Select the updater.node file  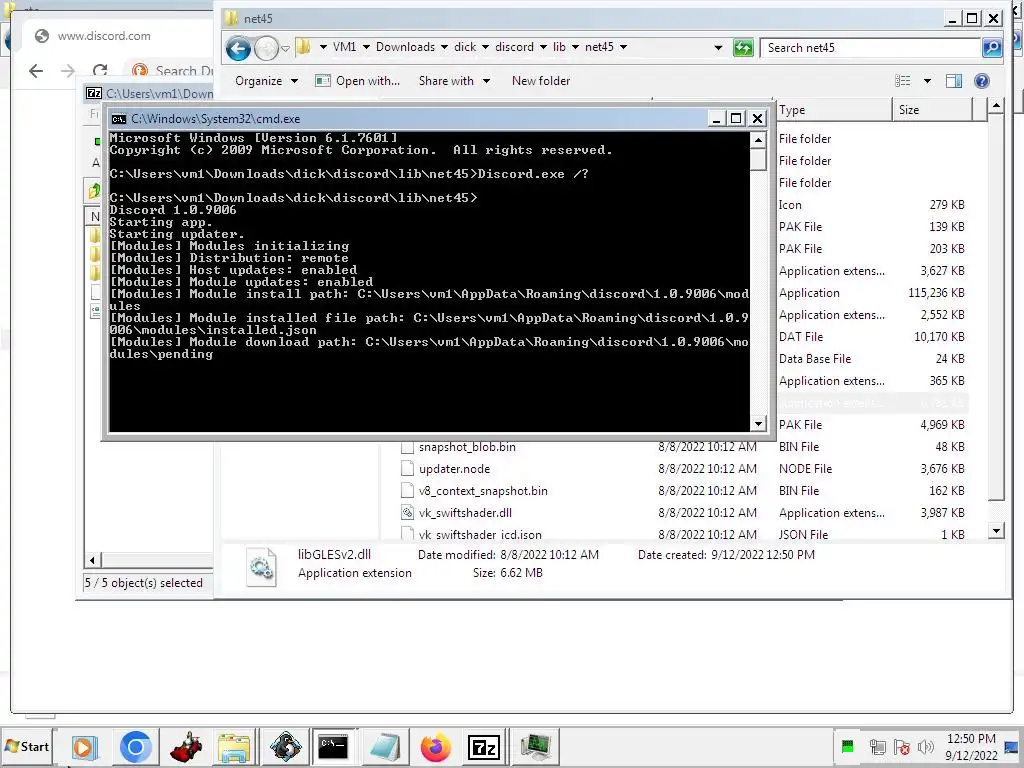455,469
